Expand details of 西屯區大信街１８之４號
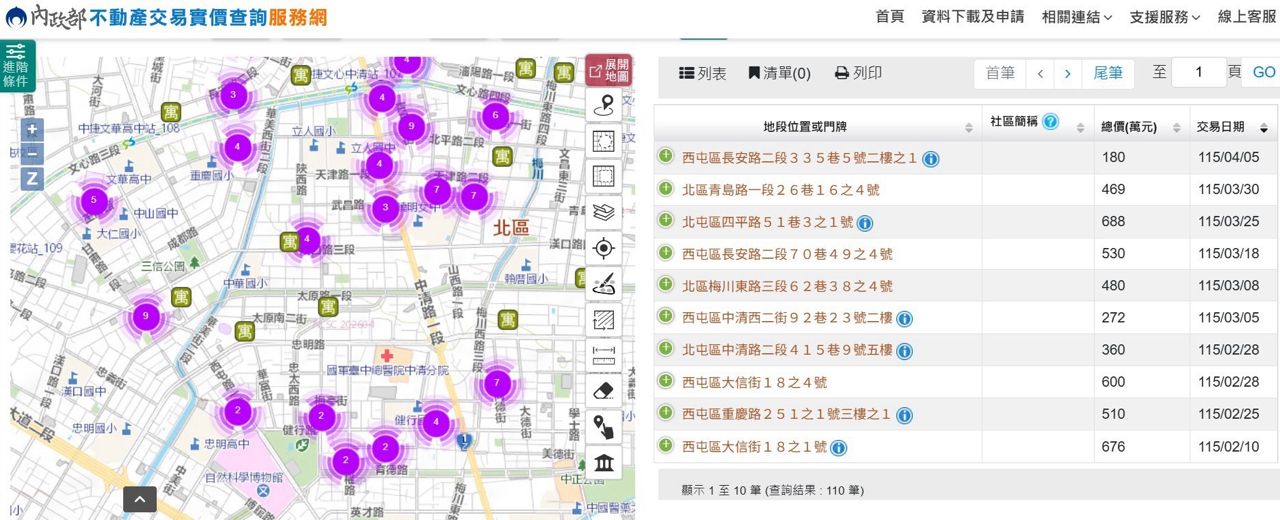 pyautogui.click(x=666, y=381)
